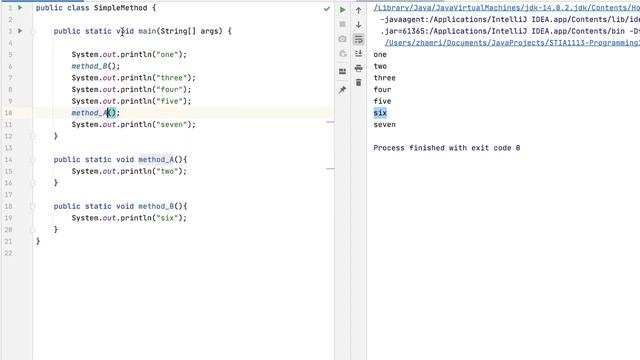Viewport: 640px width, 360px height.
Task: Click println("four") statement in editor
Action: coord(131,89)
